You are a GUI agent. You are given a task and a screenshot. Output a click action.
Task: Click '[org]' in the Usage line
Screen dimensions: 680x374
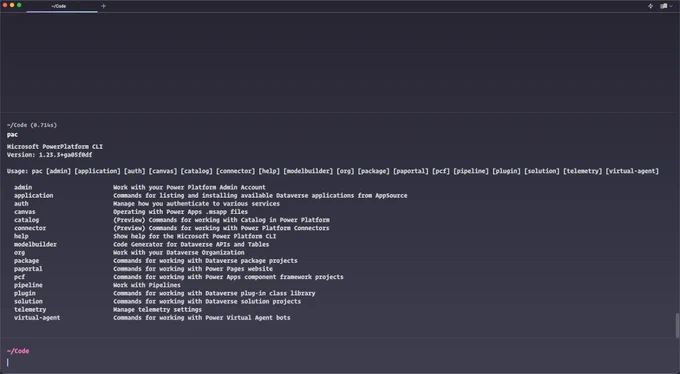tap(345, 171)
